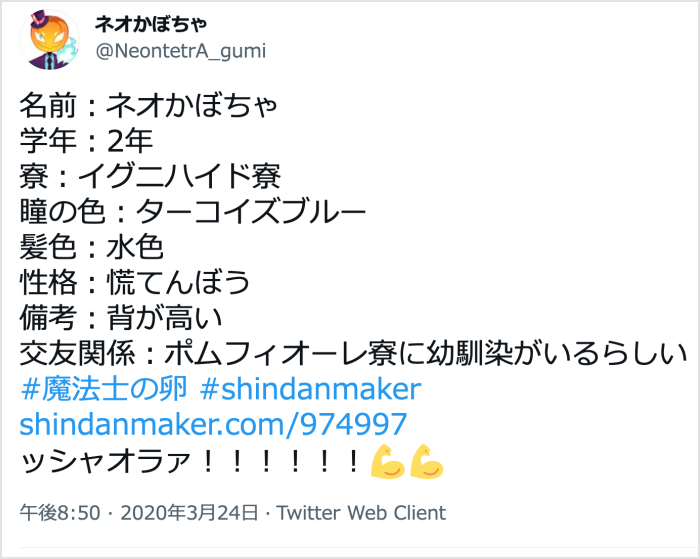This screenshot has width=700, height=559.
Task: Click the 性格:慌てんぼう text line
Action: pyautogui.click(x=134, y=282)
